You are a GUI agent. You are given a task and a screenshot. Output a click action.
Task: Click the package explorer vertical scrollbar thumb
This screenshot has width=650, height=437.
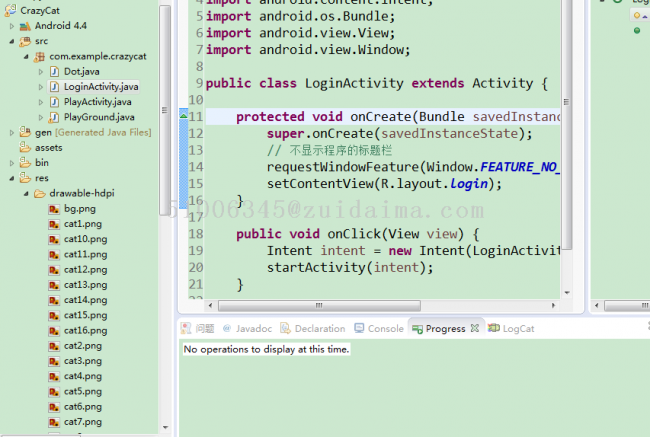pos(165,110)
